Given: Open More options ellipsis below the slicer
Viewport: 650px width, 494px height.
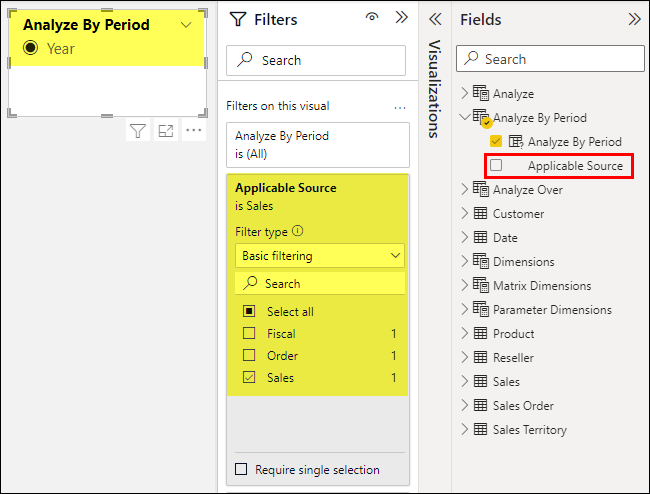Looking at the screenshot, I should [x=193, y=130].
